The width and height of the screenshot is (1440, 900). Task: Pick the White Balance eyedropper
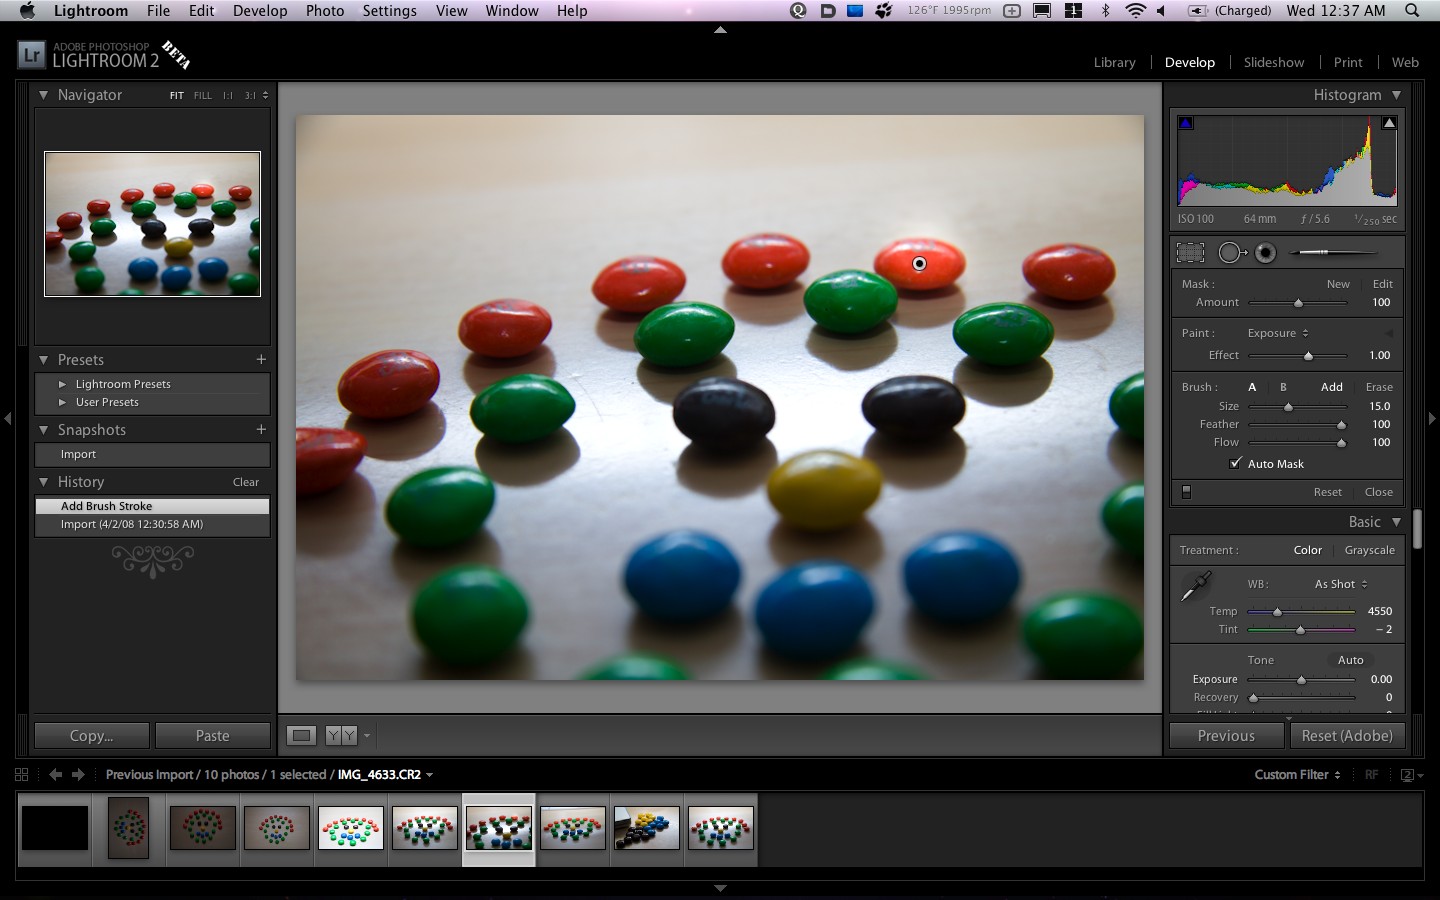pos(1196,587)
